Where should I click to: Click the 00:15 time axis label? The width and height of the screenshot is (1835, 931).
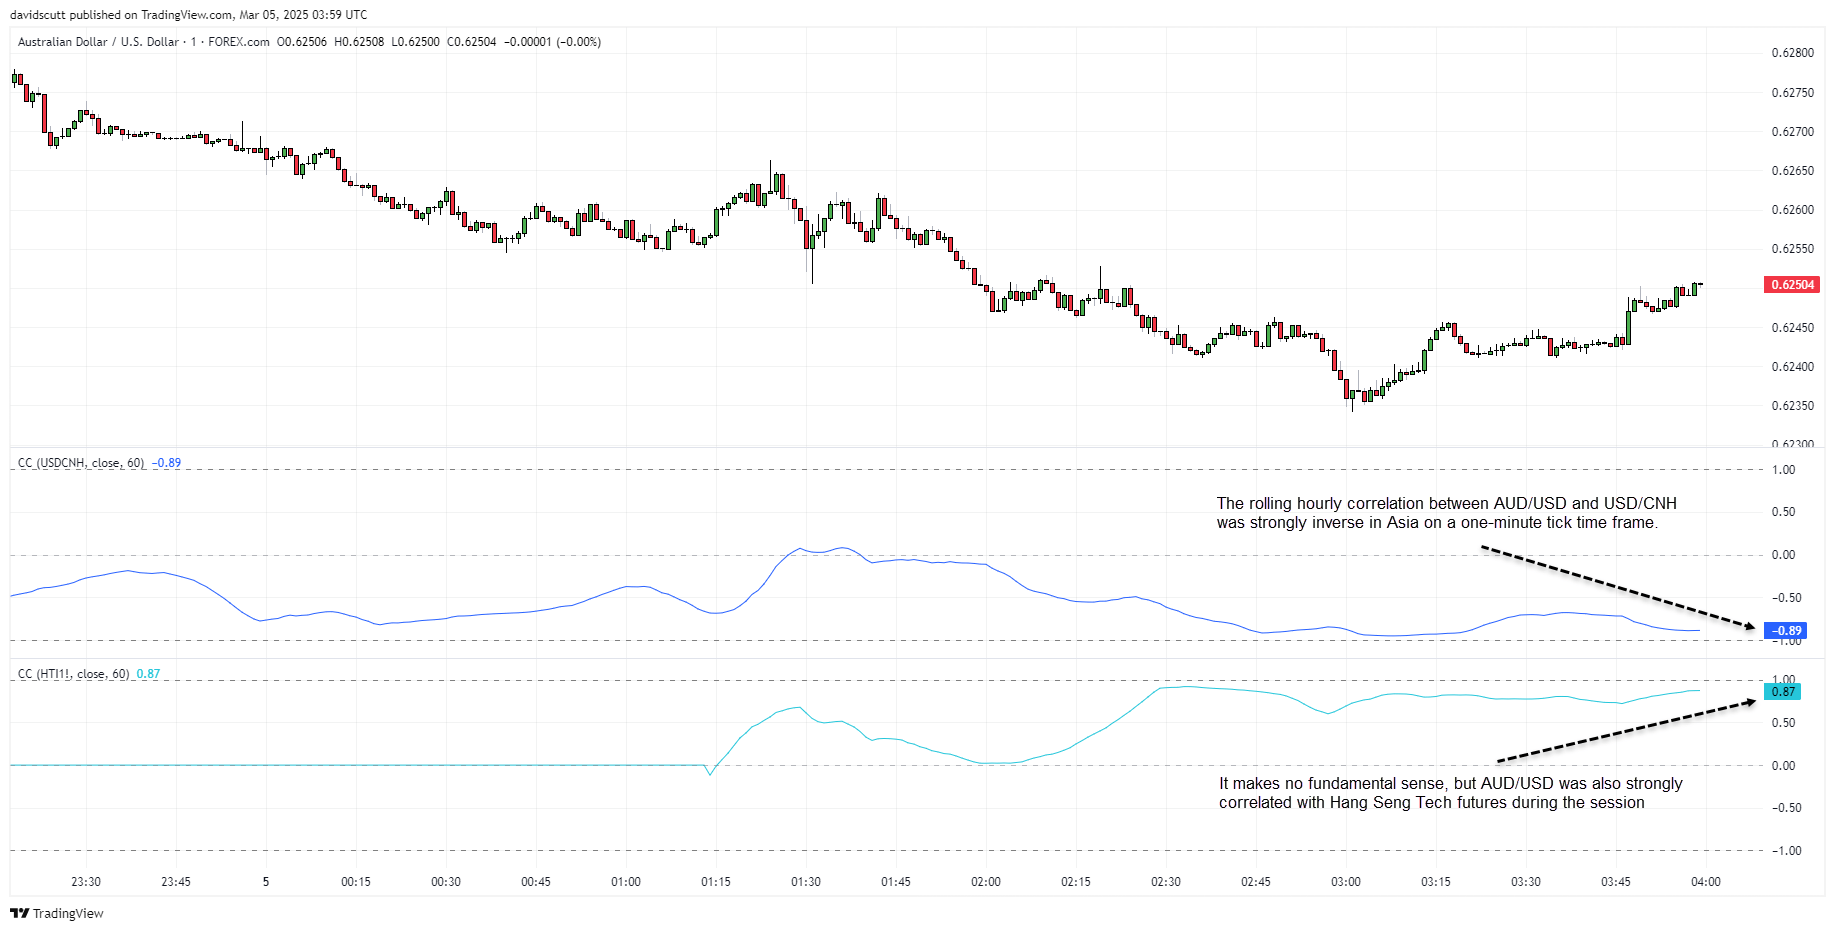point(356,882)
